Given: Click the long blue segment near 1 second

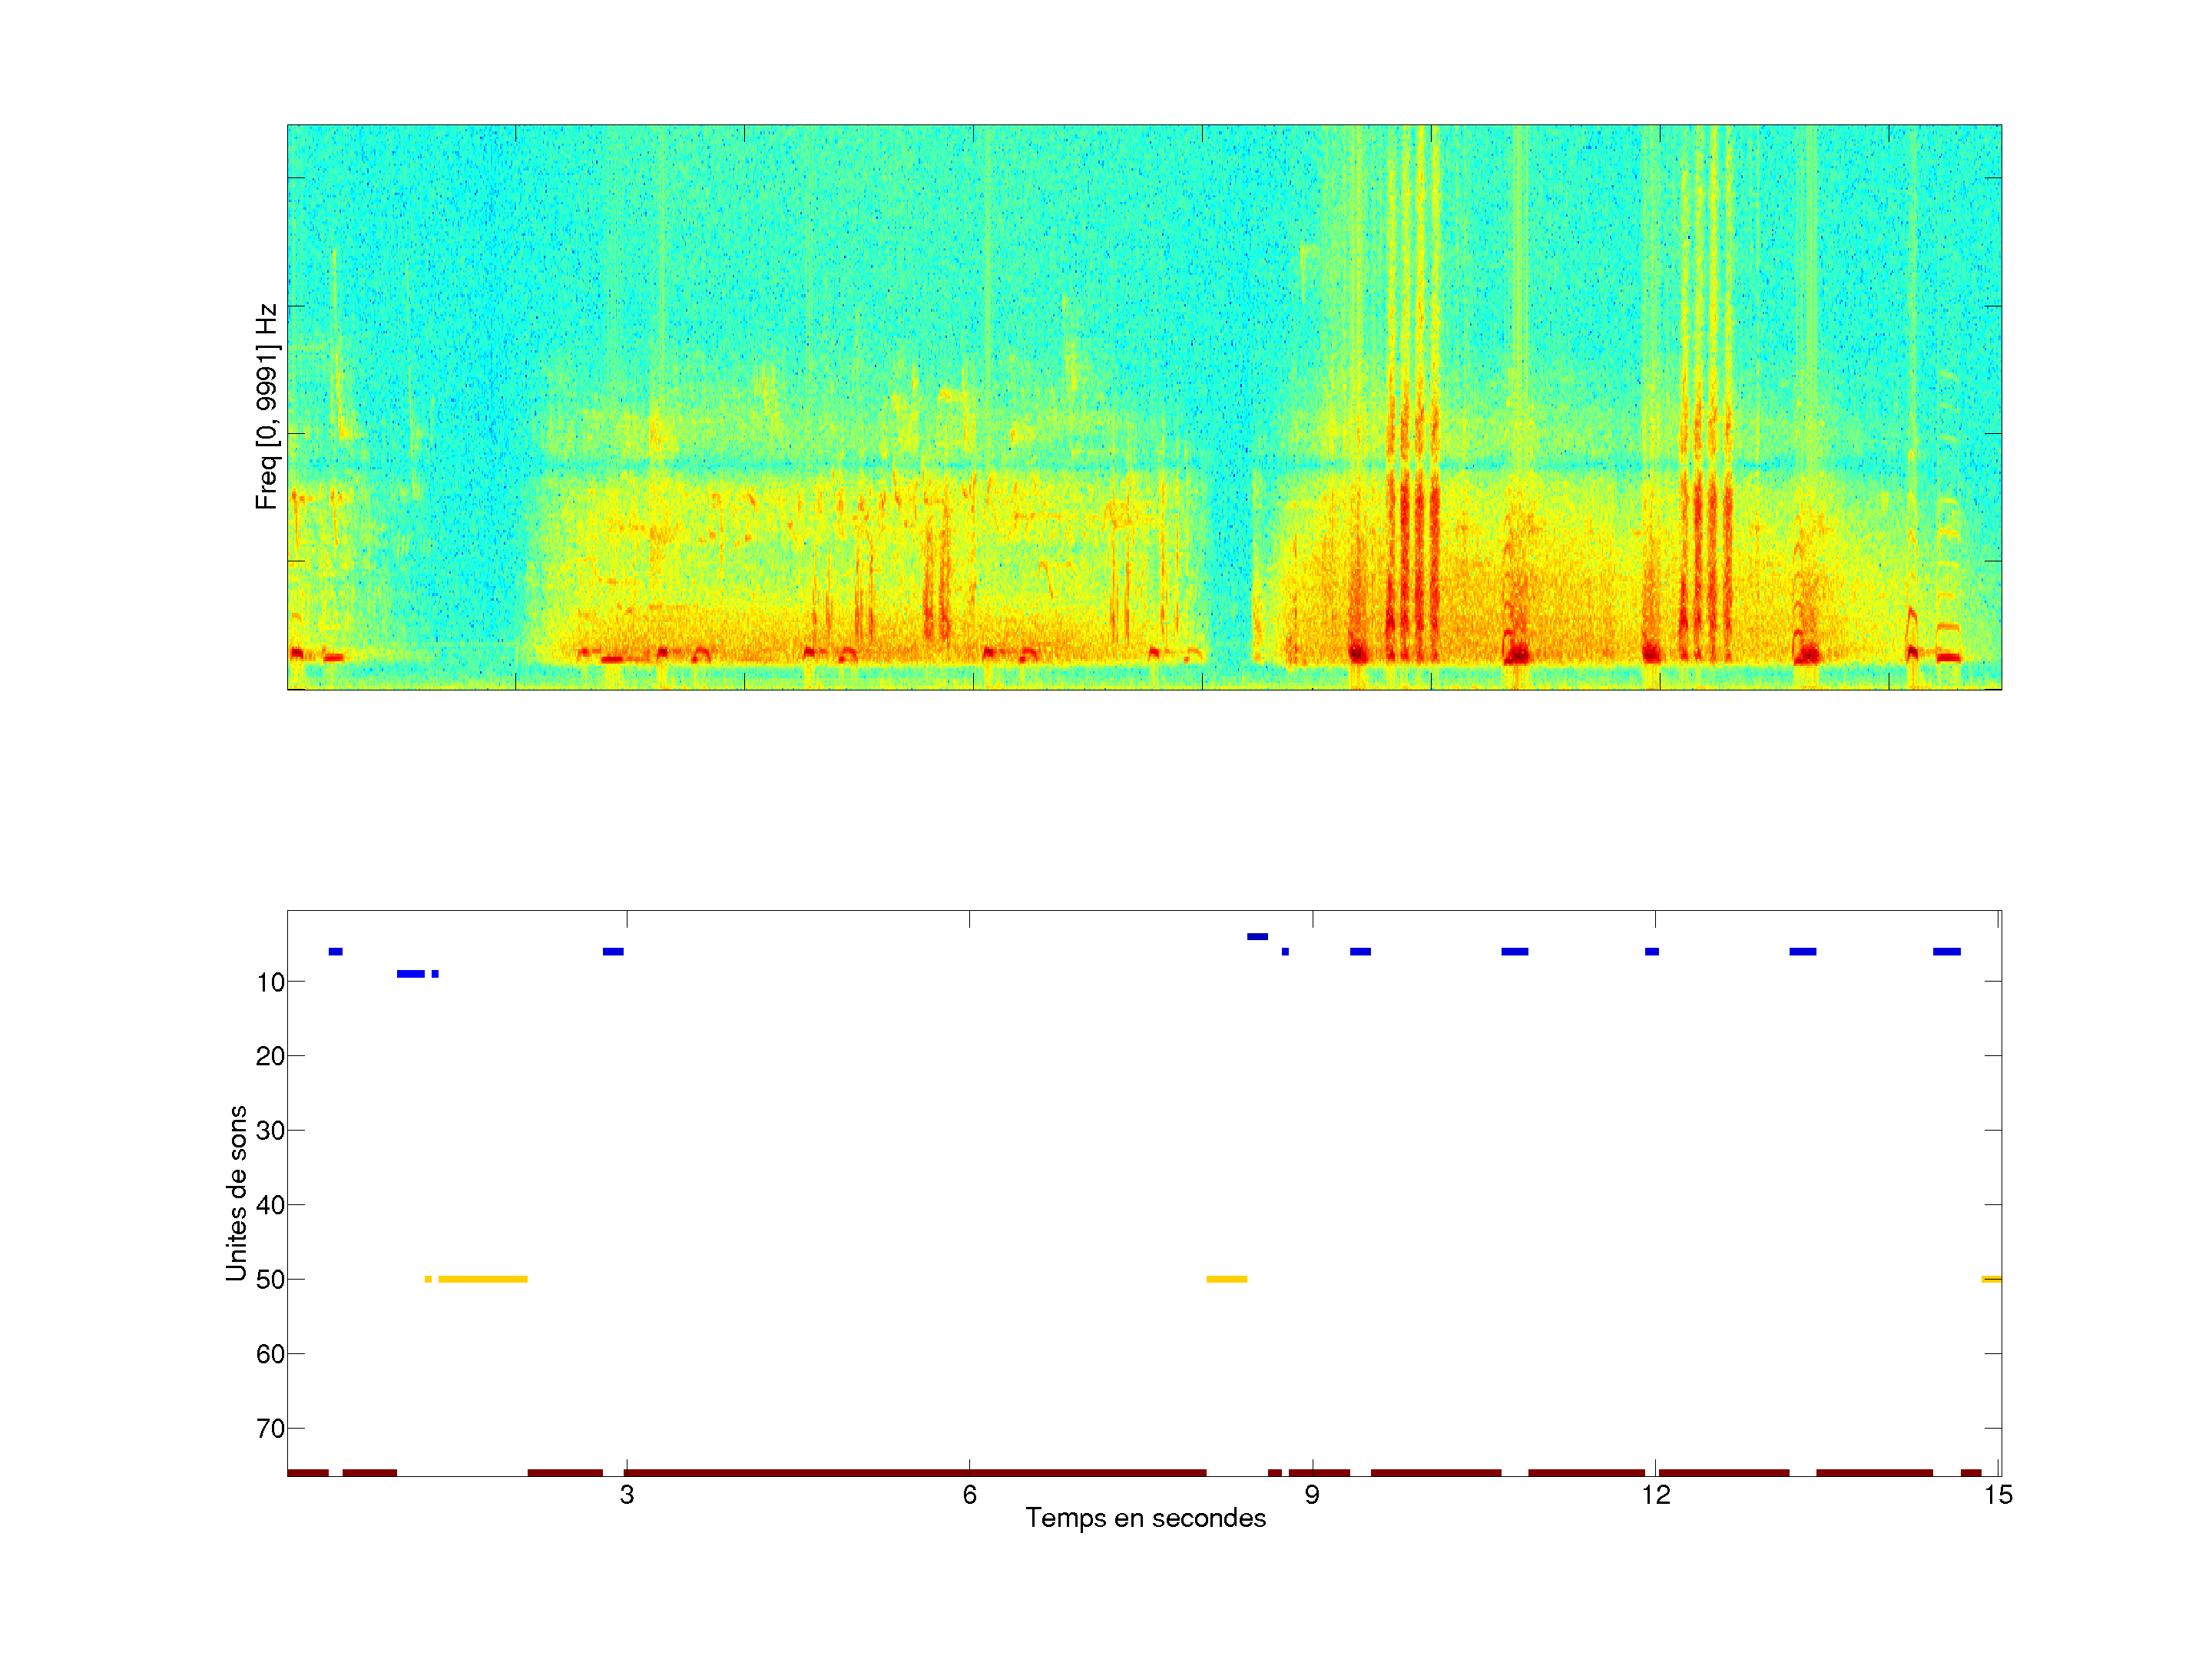Looking at the screenshot, I should tap(411, 973).
